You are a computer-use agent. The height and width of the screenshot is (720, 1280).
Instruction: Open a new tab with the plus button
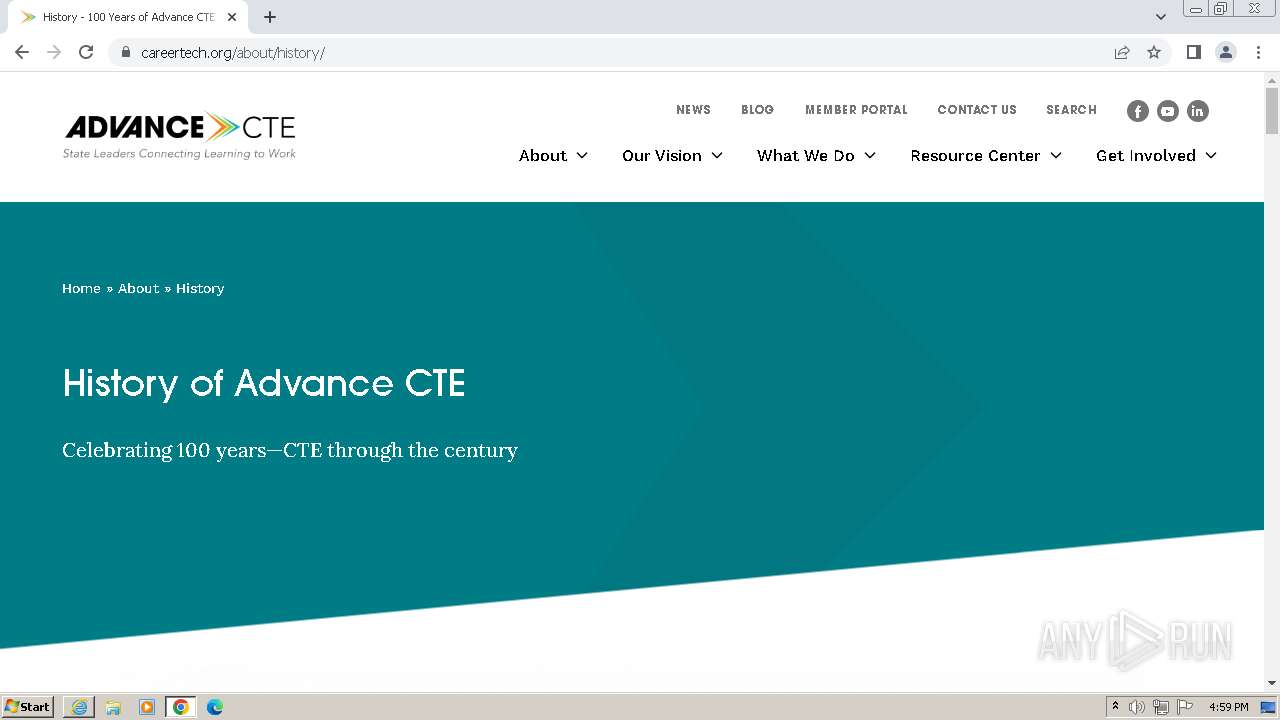click(270, 17)
